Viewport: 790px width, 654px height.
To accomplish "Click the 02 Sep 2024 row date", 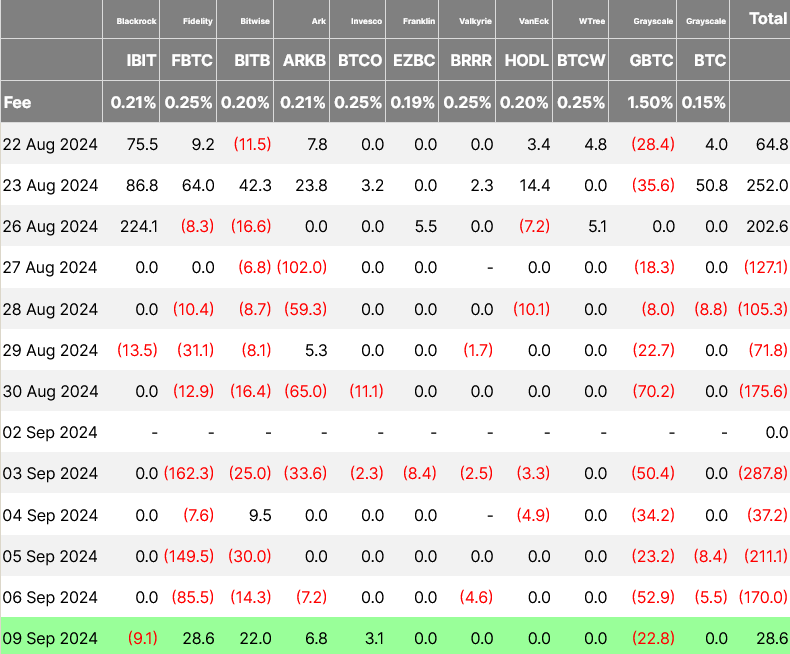I will click(x=50, y=433).
